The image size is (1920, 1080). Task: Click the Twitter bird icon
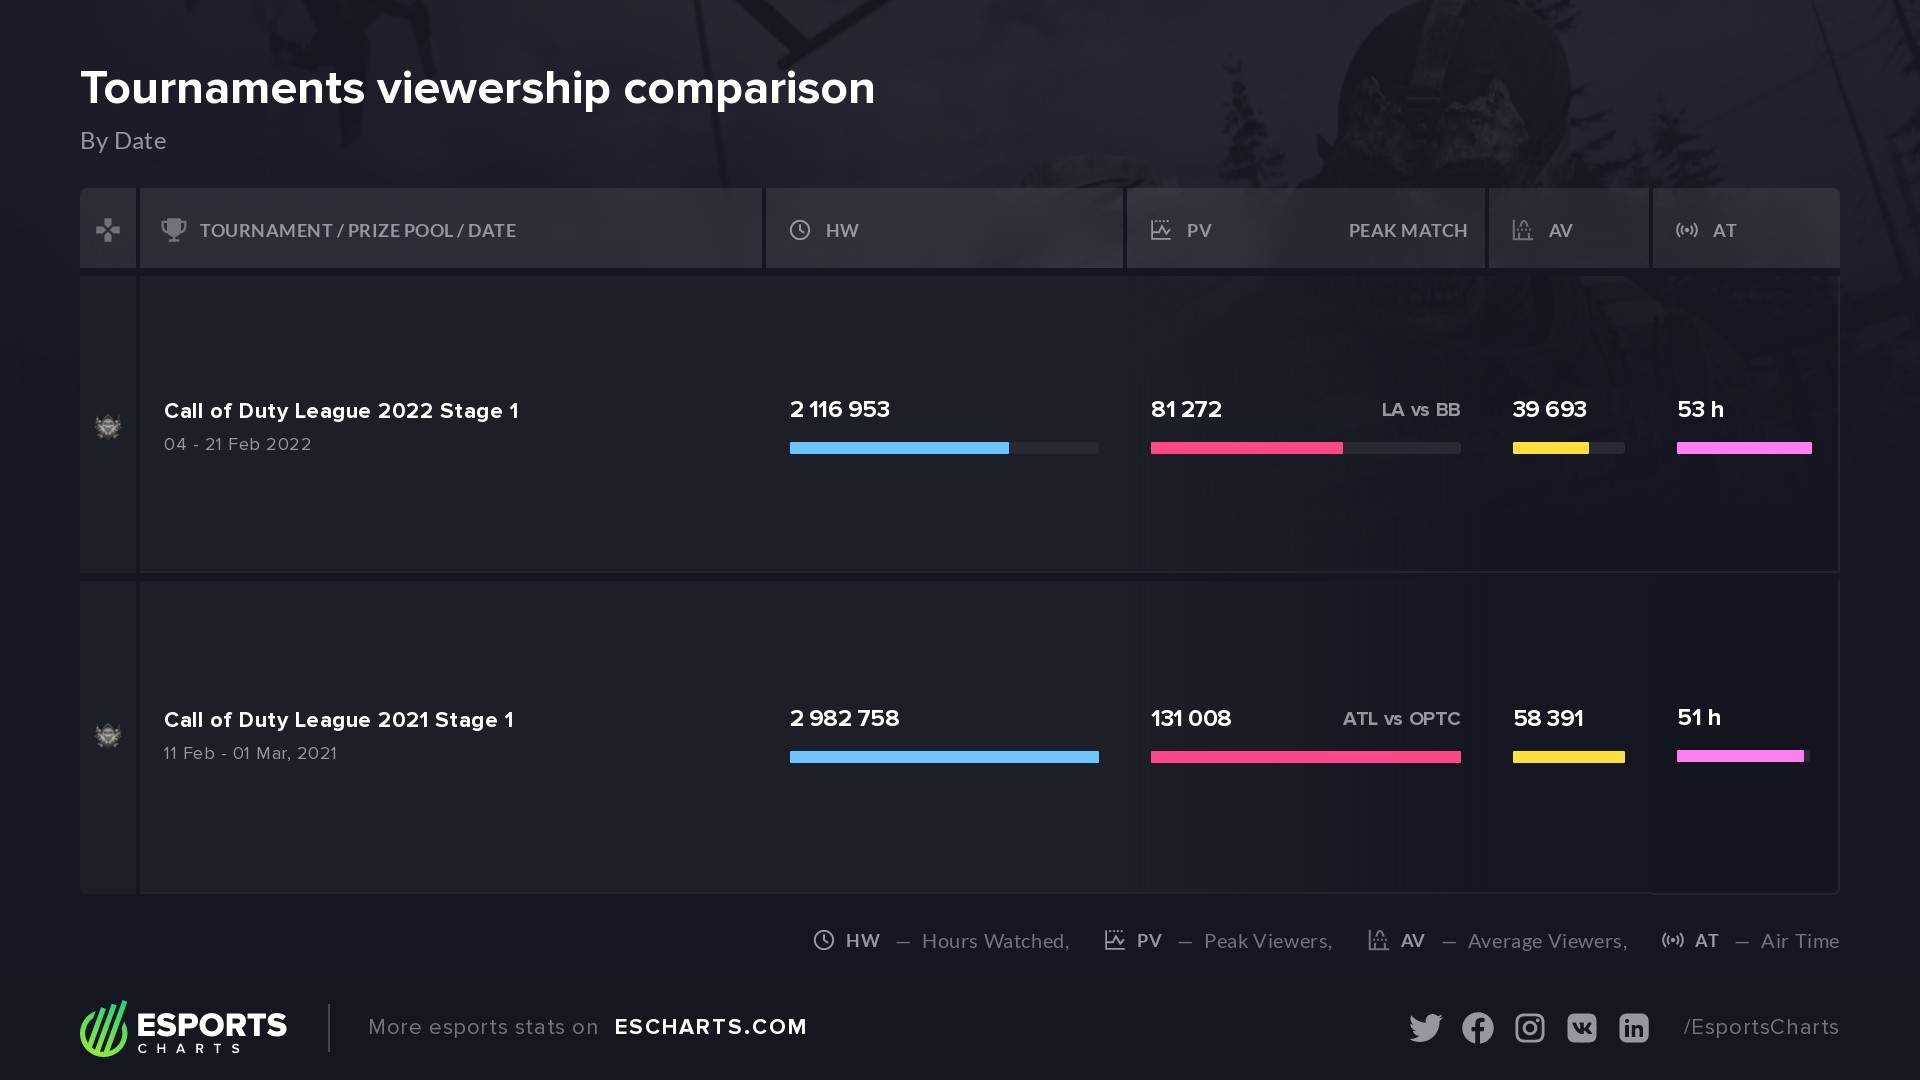point(1425,1028)
